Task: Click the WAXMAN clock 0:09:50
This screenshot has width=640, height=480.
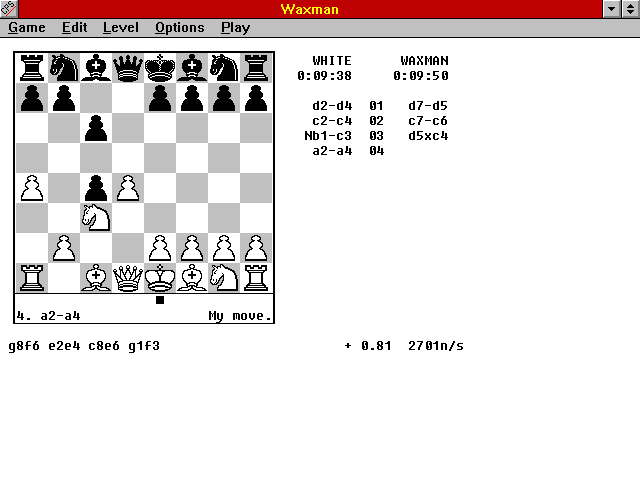Action: (x=421, y=76)
